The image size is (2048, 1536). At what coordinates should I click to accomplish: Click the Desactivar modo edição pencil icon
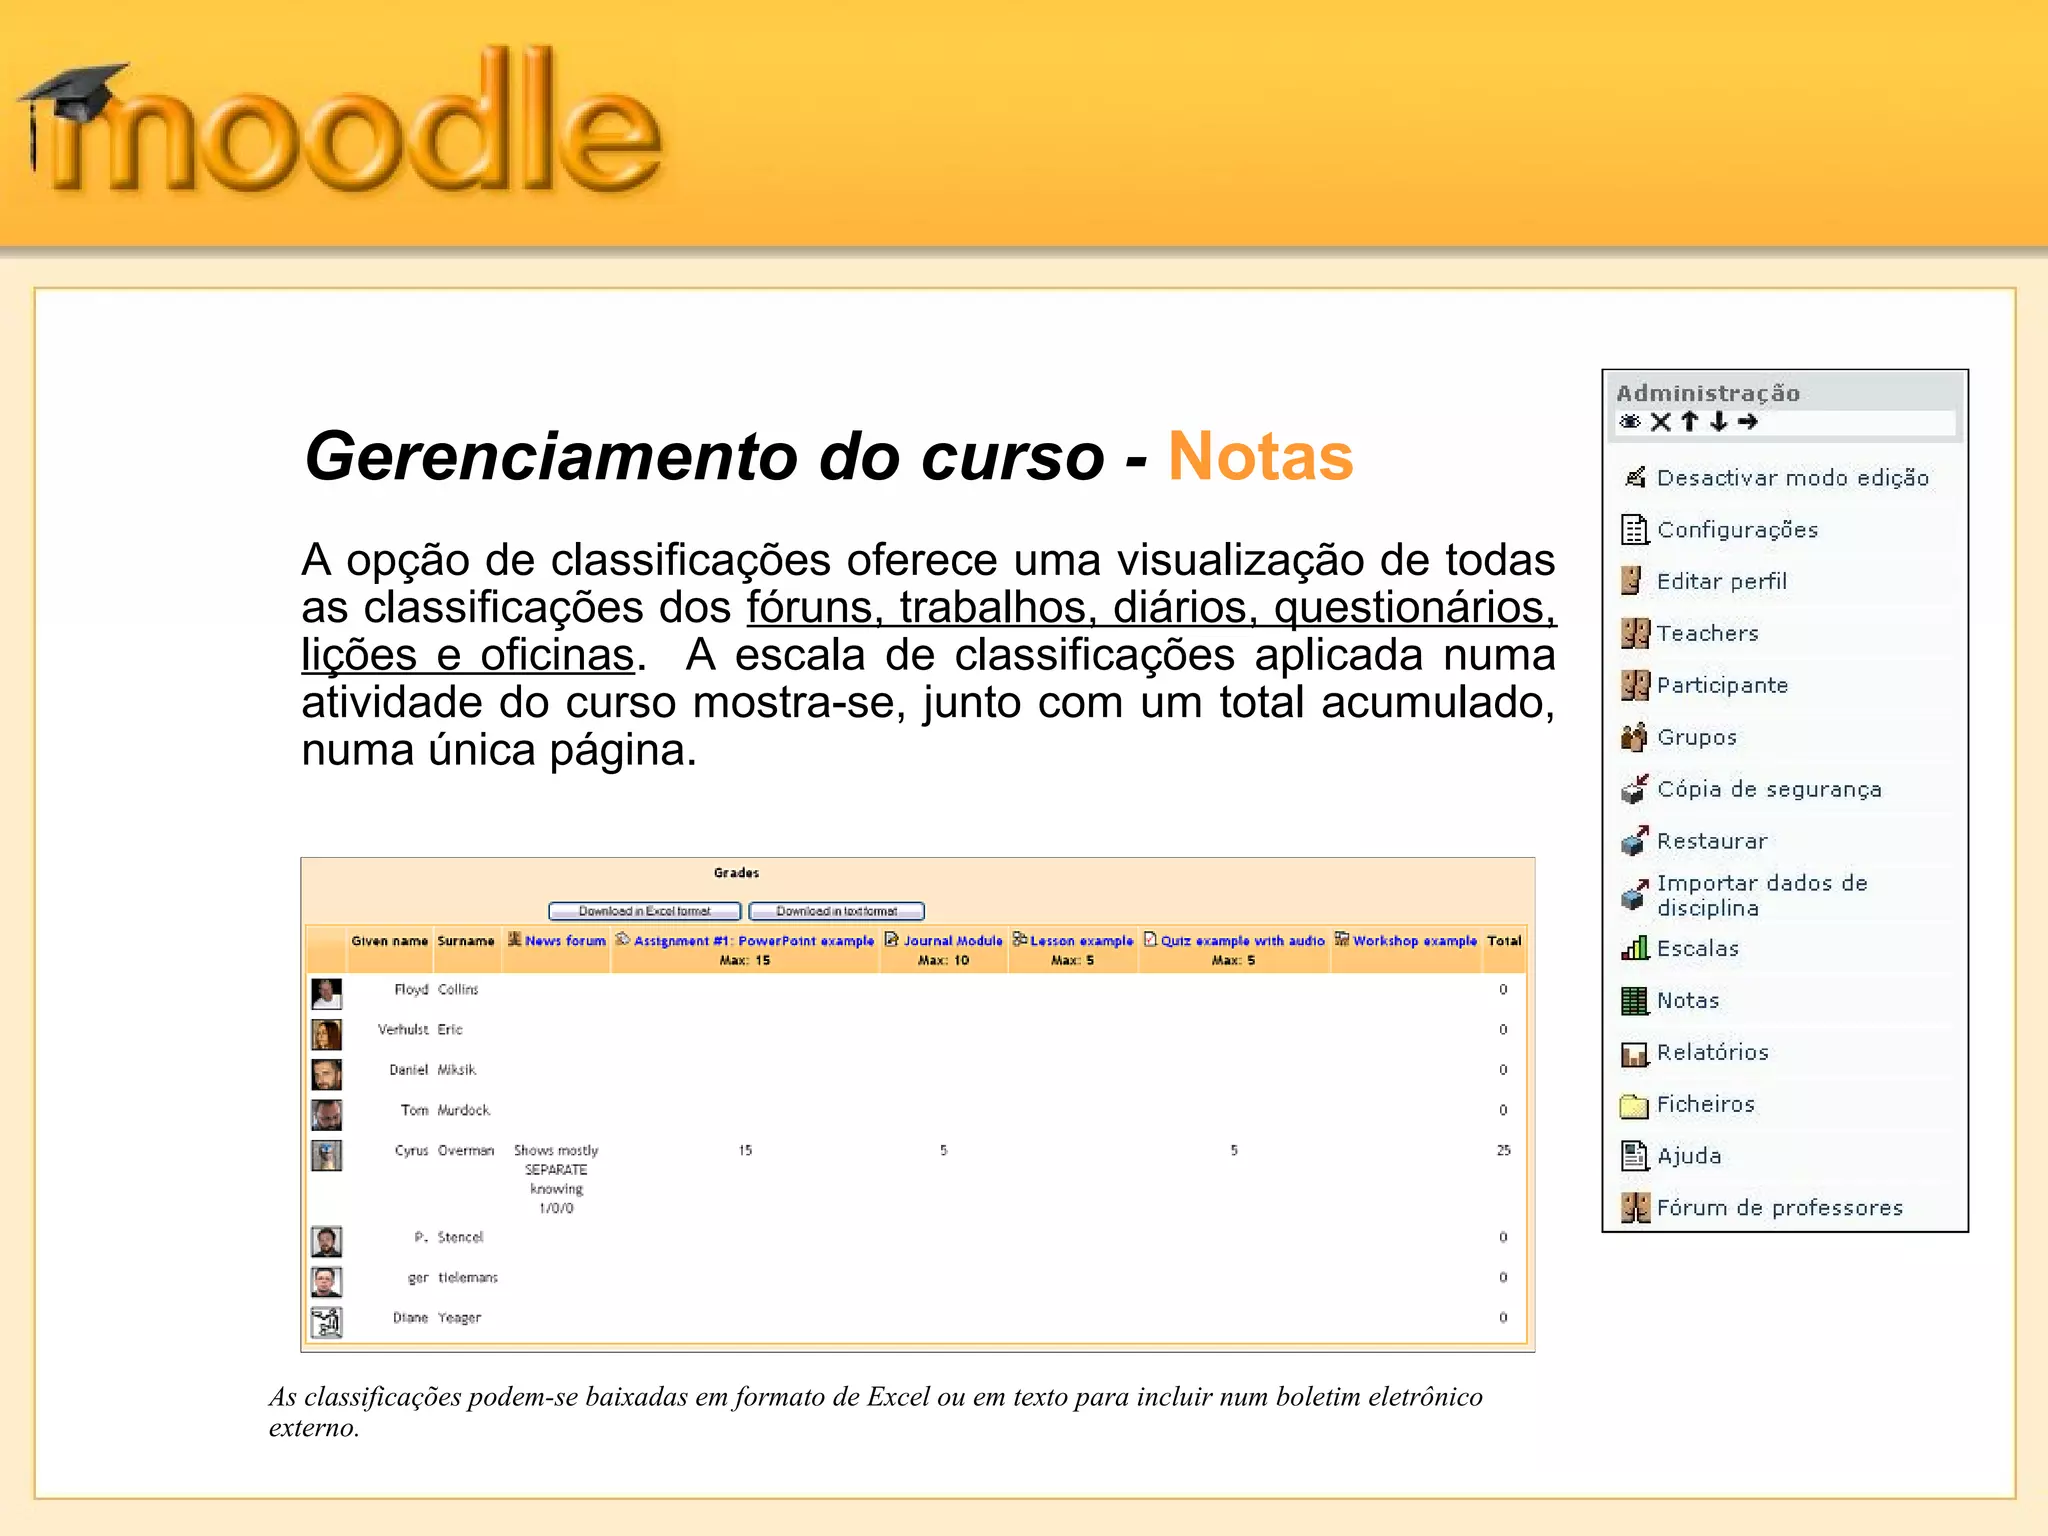(1635, 477)
